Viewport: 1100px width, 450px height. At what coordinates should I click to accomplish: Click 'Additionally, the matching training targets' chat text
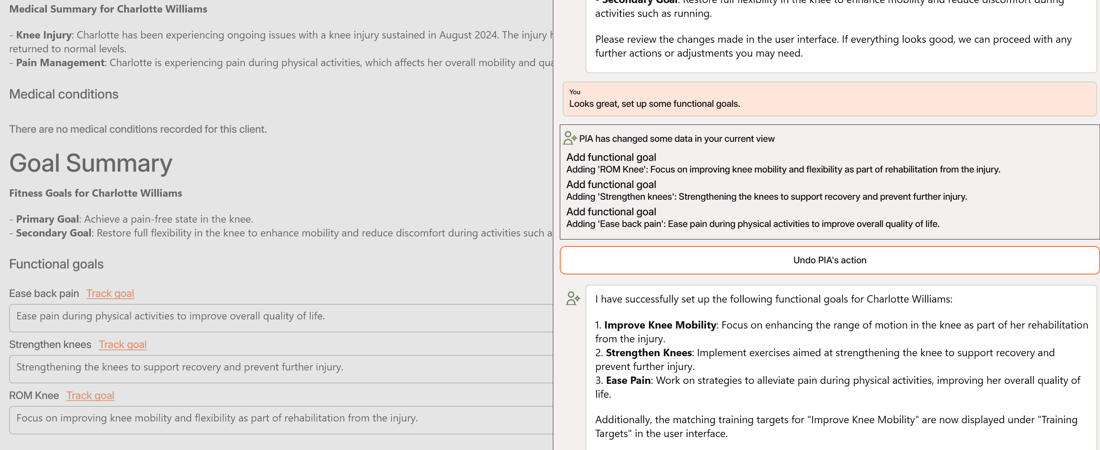click(x=836, y=427)
